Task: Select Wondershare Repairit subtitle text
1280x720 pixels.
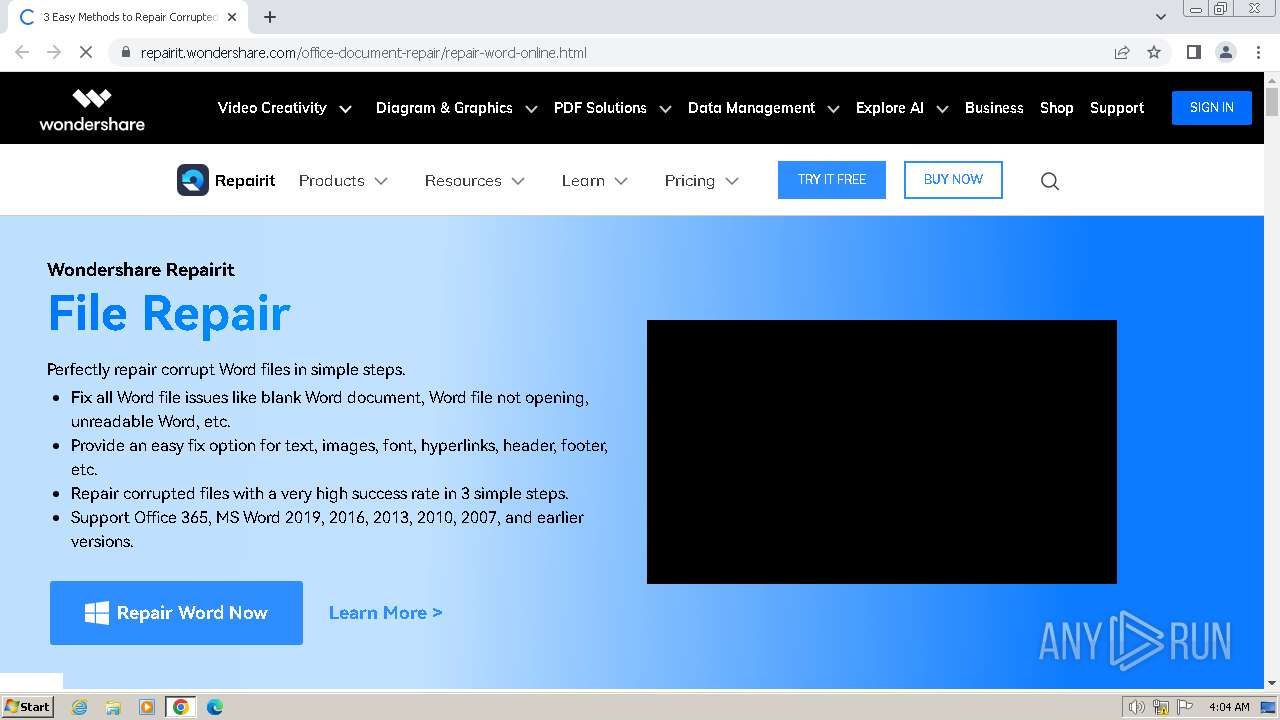Action: 141,270
